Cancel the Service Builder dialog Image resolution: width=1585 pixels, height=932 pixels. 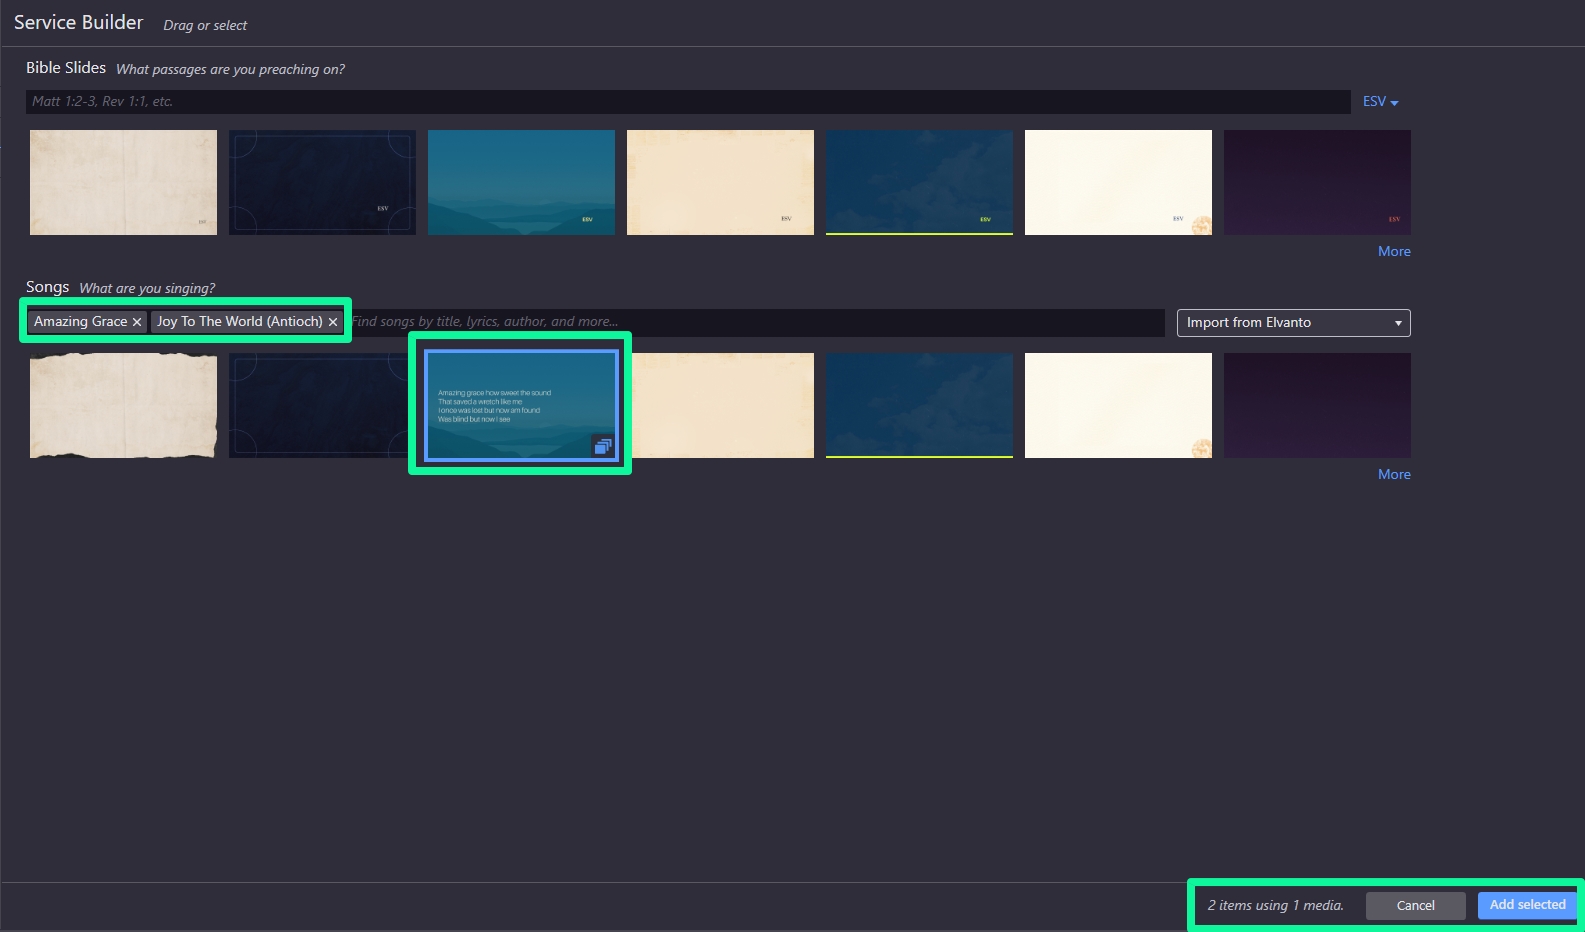[x=1415, y=906]
